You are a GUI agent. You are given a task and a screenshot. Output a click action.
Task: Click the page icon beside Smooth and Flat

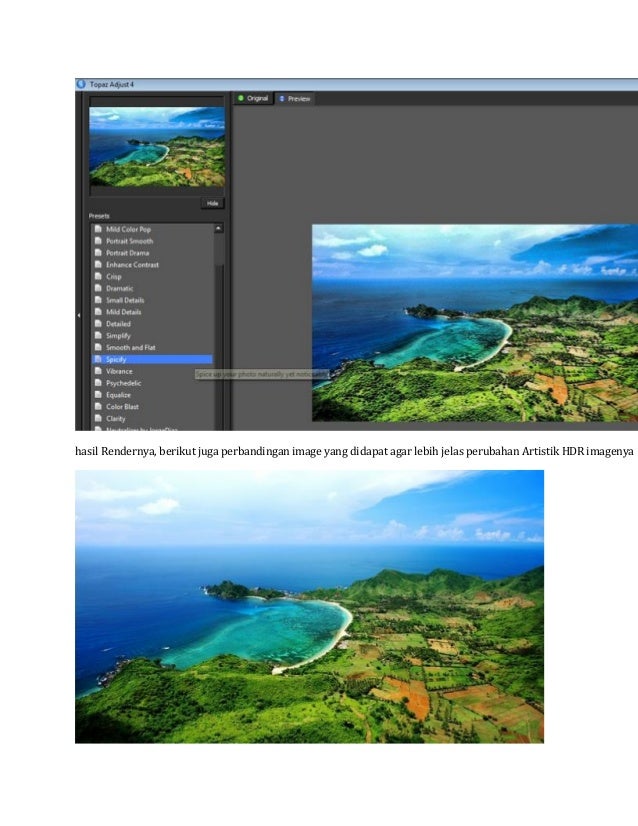pyautogui.click(x=98, y=347)
